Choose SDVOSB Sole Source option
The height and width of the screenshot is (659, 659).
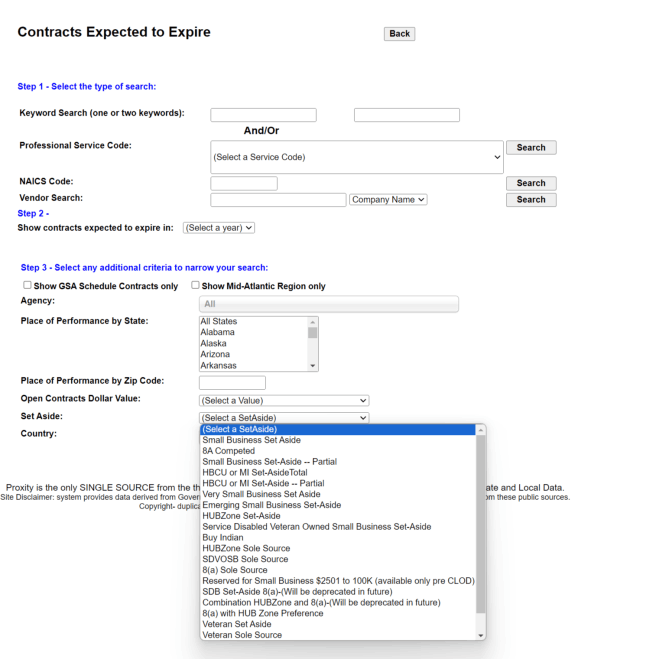[338, 559]
